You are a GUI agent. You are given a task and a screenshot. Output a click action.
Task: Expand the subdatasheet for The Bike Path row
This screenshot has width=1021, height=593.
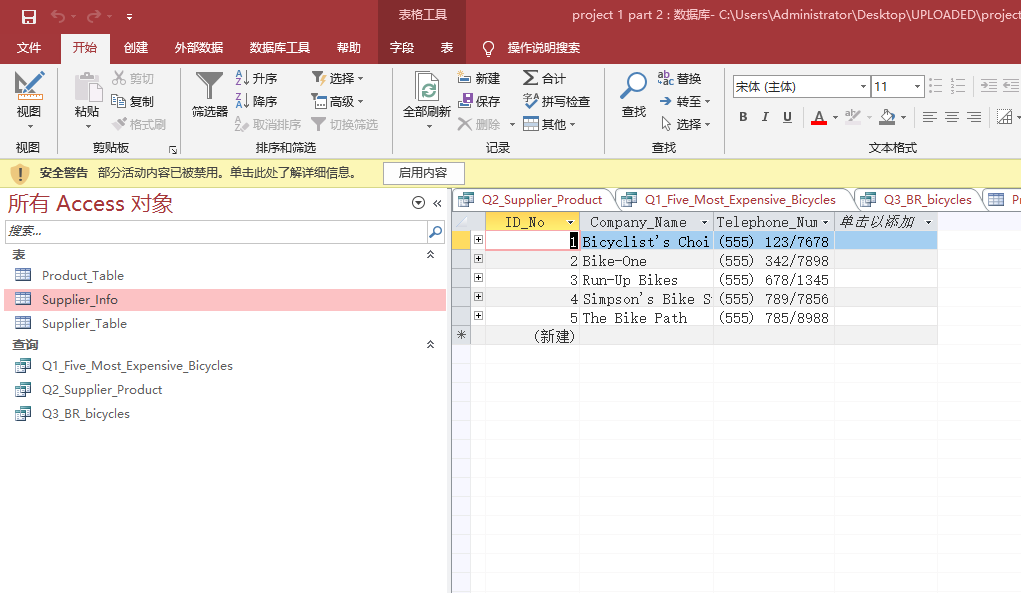click(x=479, y=316)
